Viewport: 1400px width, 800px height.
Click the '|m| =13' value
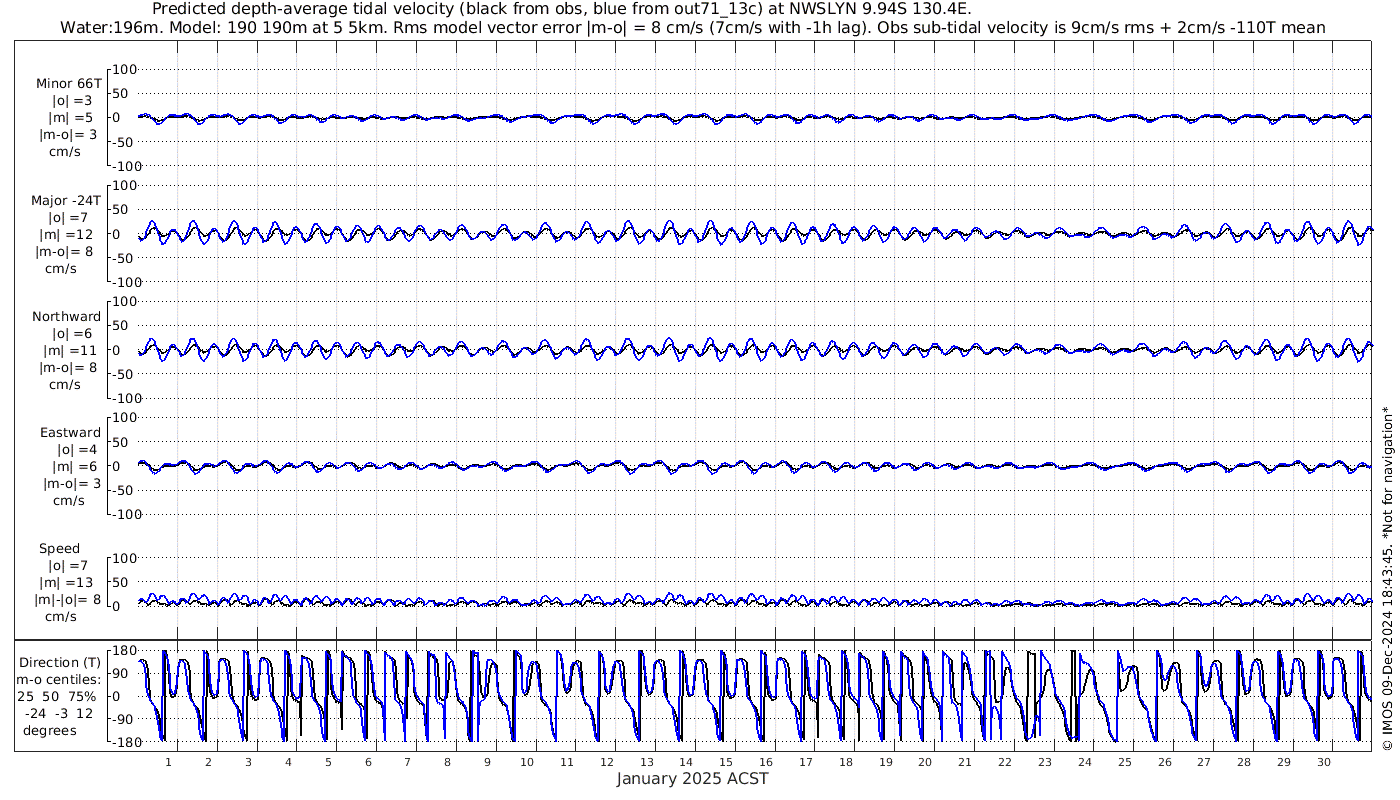67,583
